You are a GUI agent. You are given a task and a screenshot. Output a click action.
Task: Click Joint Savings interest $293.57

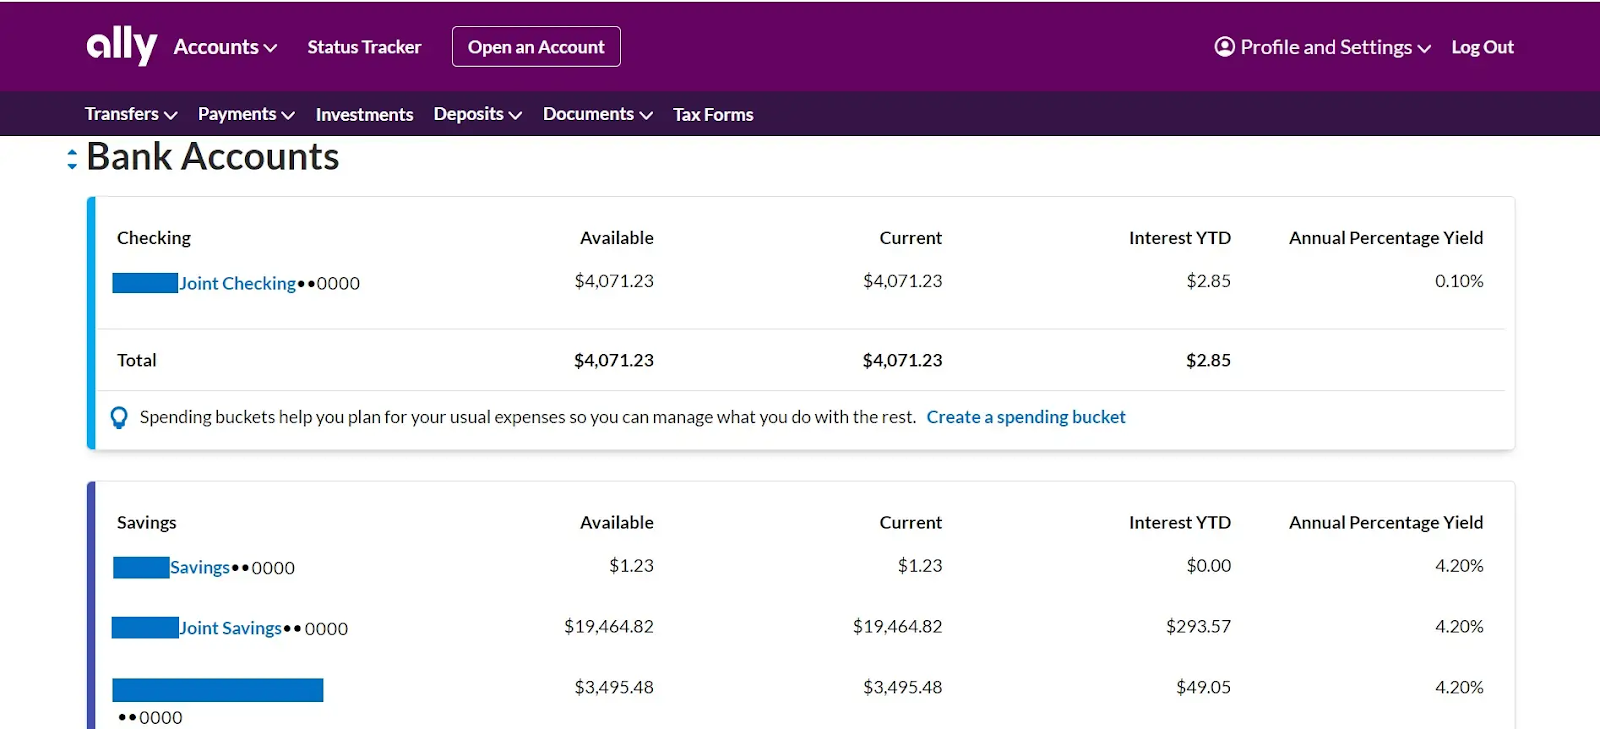pos(1198,626)
